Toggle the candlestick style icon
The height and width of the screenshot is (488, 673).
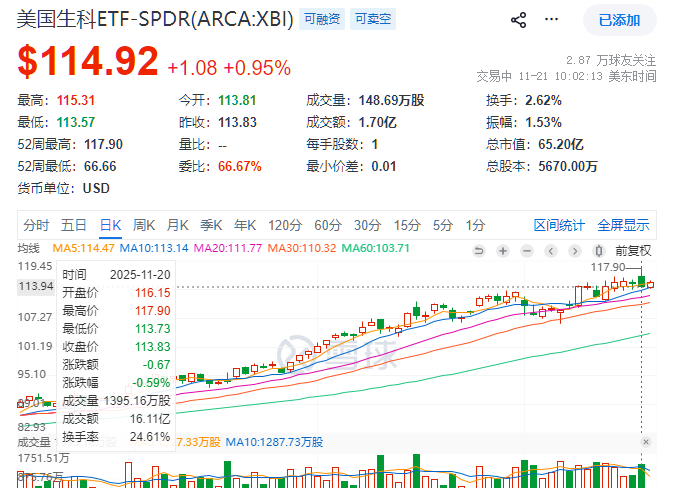[x=599, y=251]
